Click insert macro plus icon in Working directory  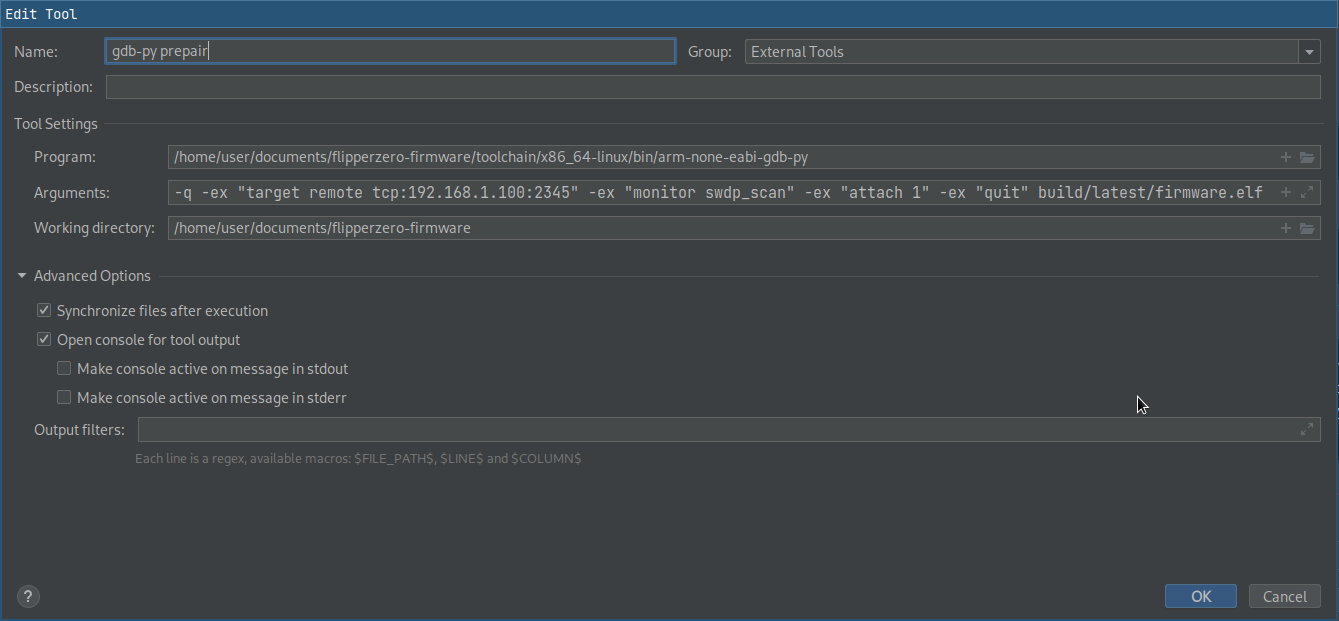tap(1286, 228)
